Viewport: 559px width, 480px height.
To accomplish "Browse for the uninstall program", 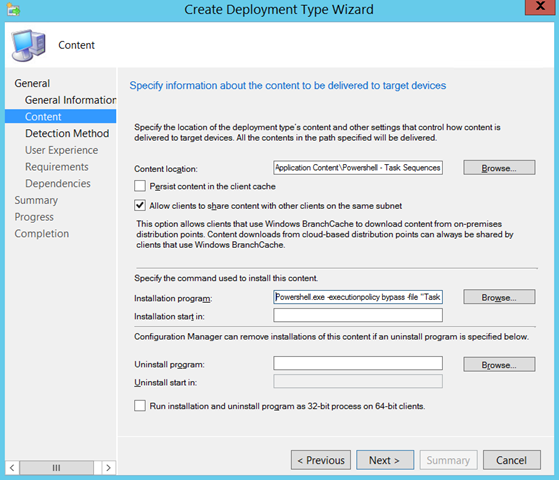I will coord(499,364).
